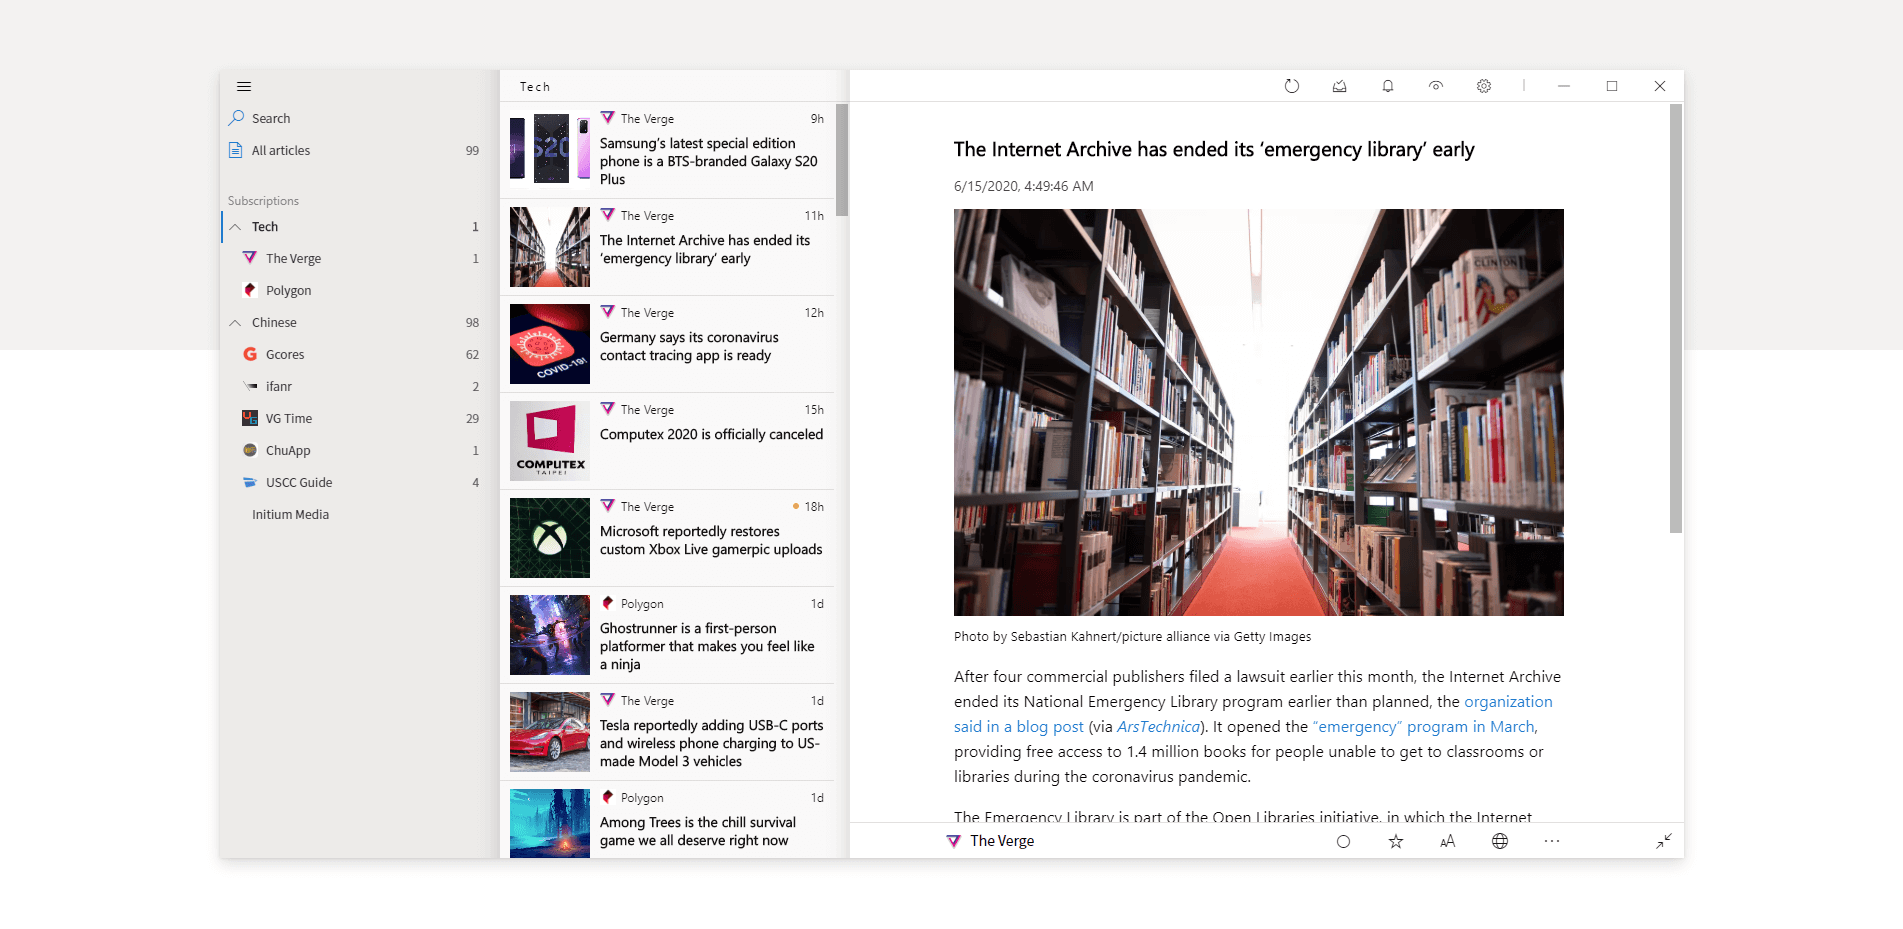
Task: Toggle read status circle icon
Action: coord(1343,841)
